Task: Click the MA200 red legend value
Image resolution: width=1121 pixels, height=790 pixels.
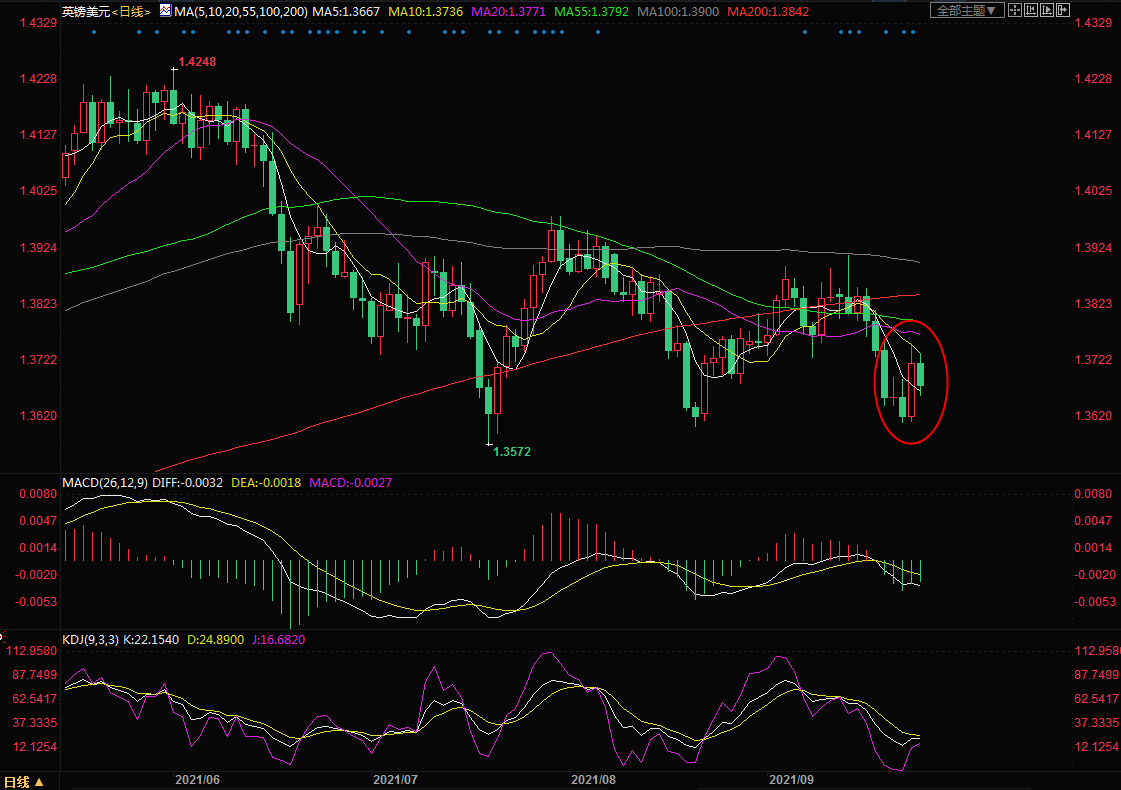Action: (768, 12)
